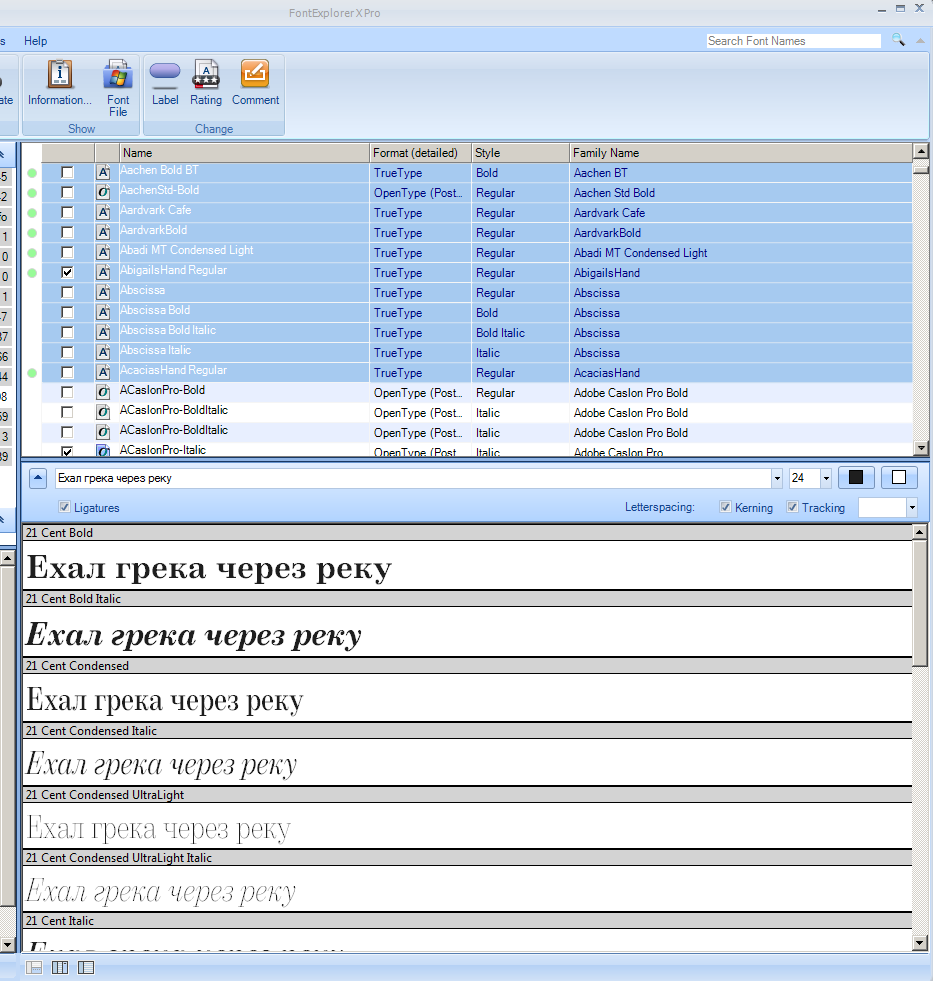
Task: Click the green status dot for Aachen Bold BT
Action: click(x=32, y=173)
